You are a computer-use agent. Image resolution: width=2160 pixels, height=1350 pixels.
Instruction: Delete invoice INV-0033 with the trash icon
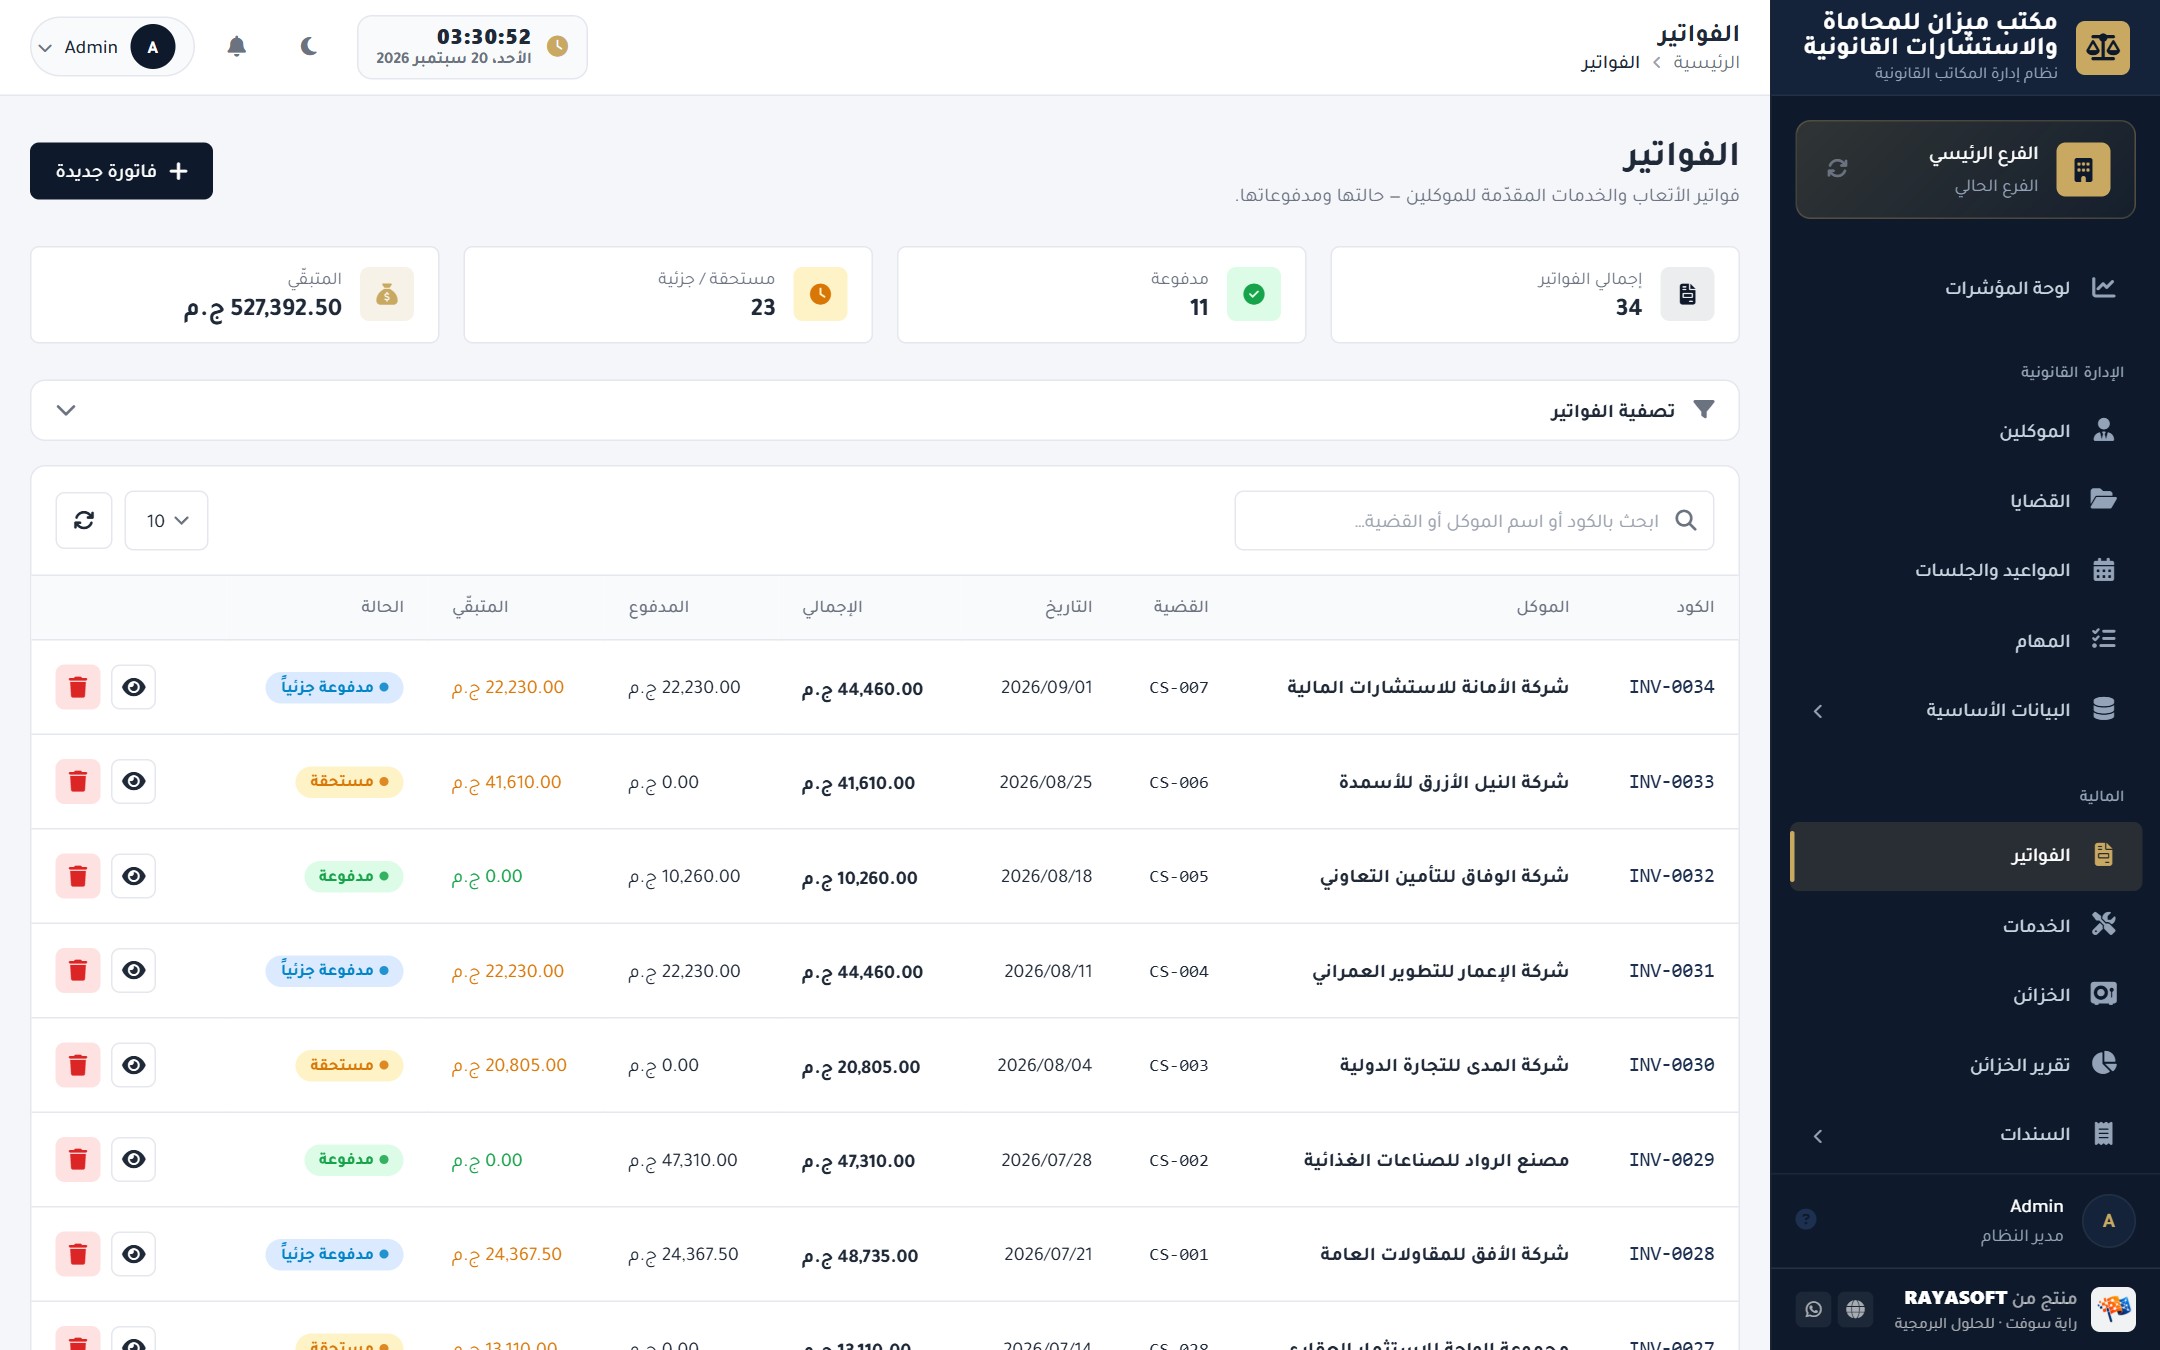(78, 781)
